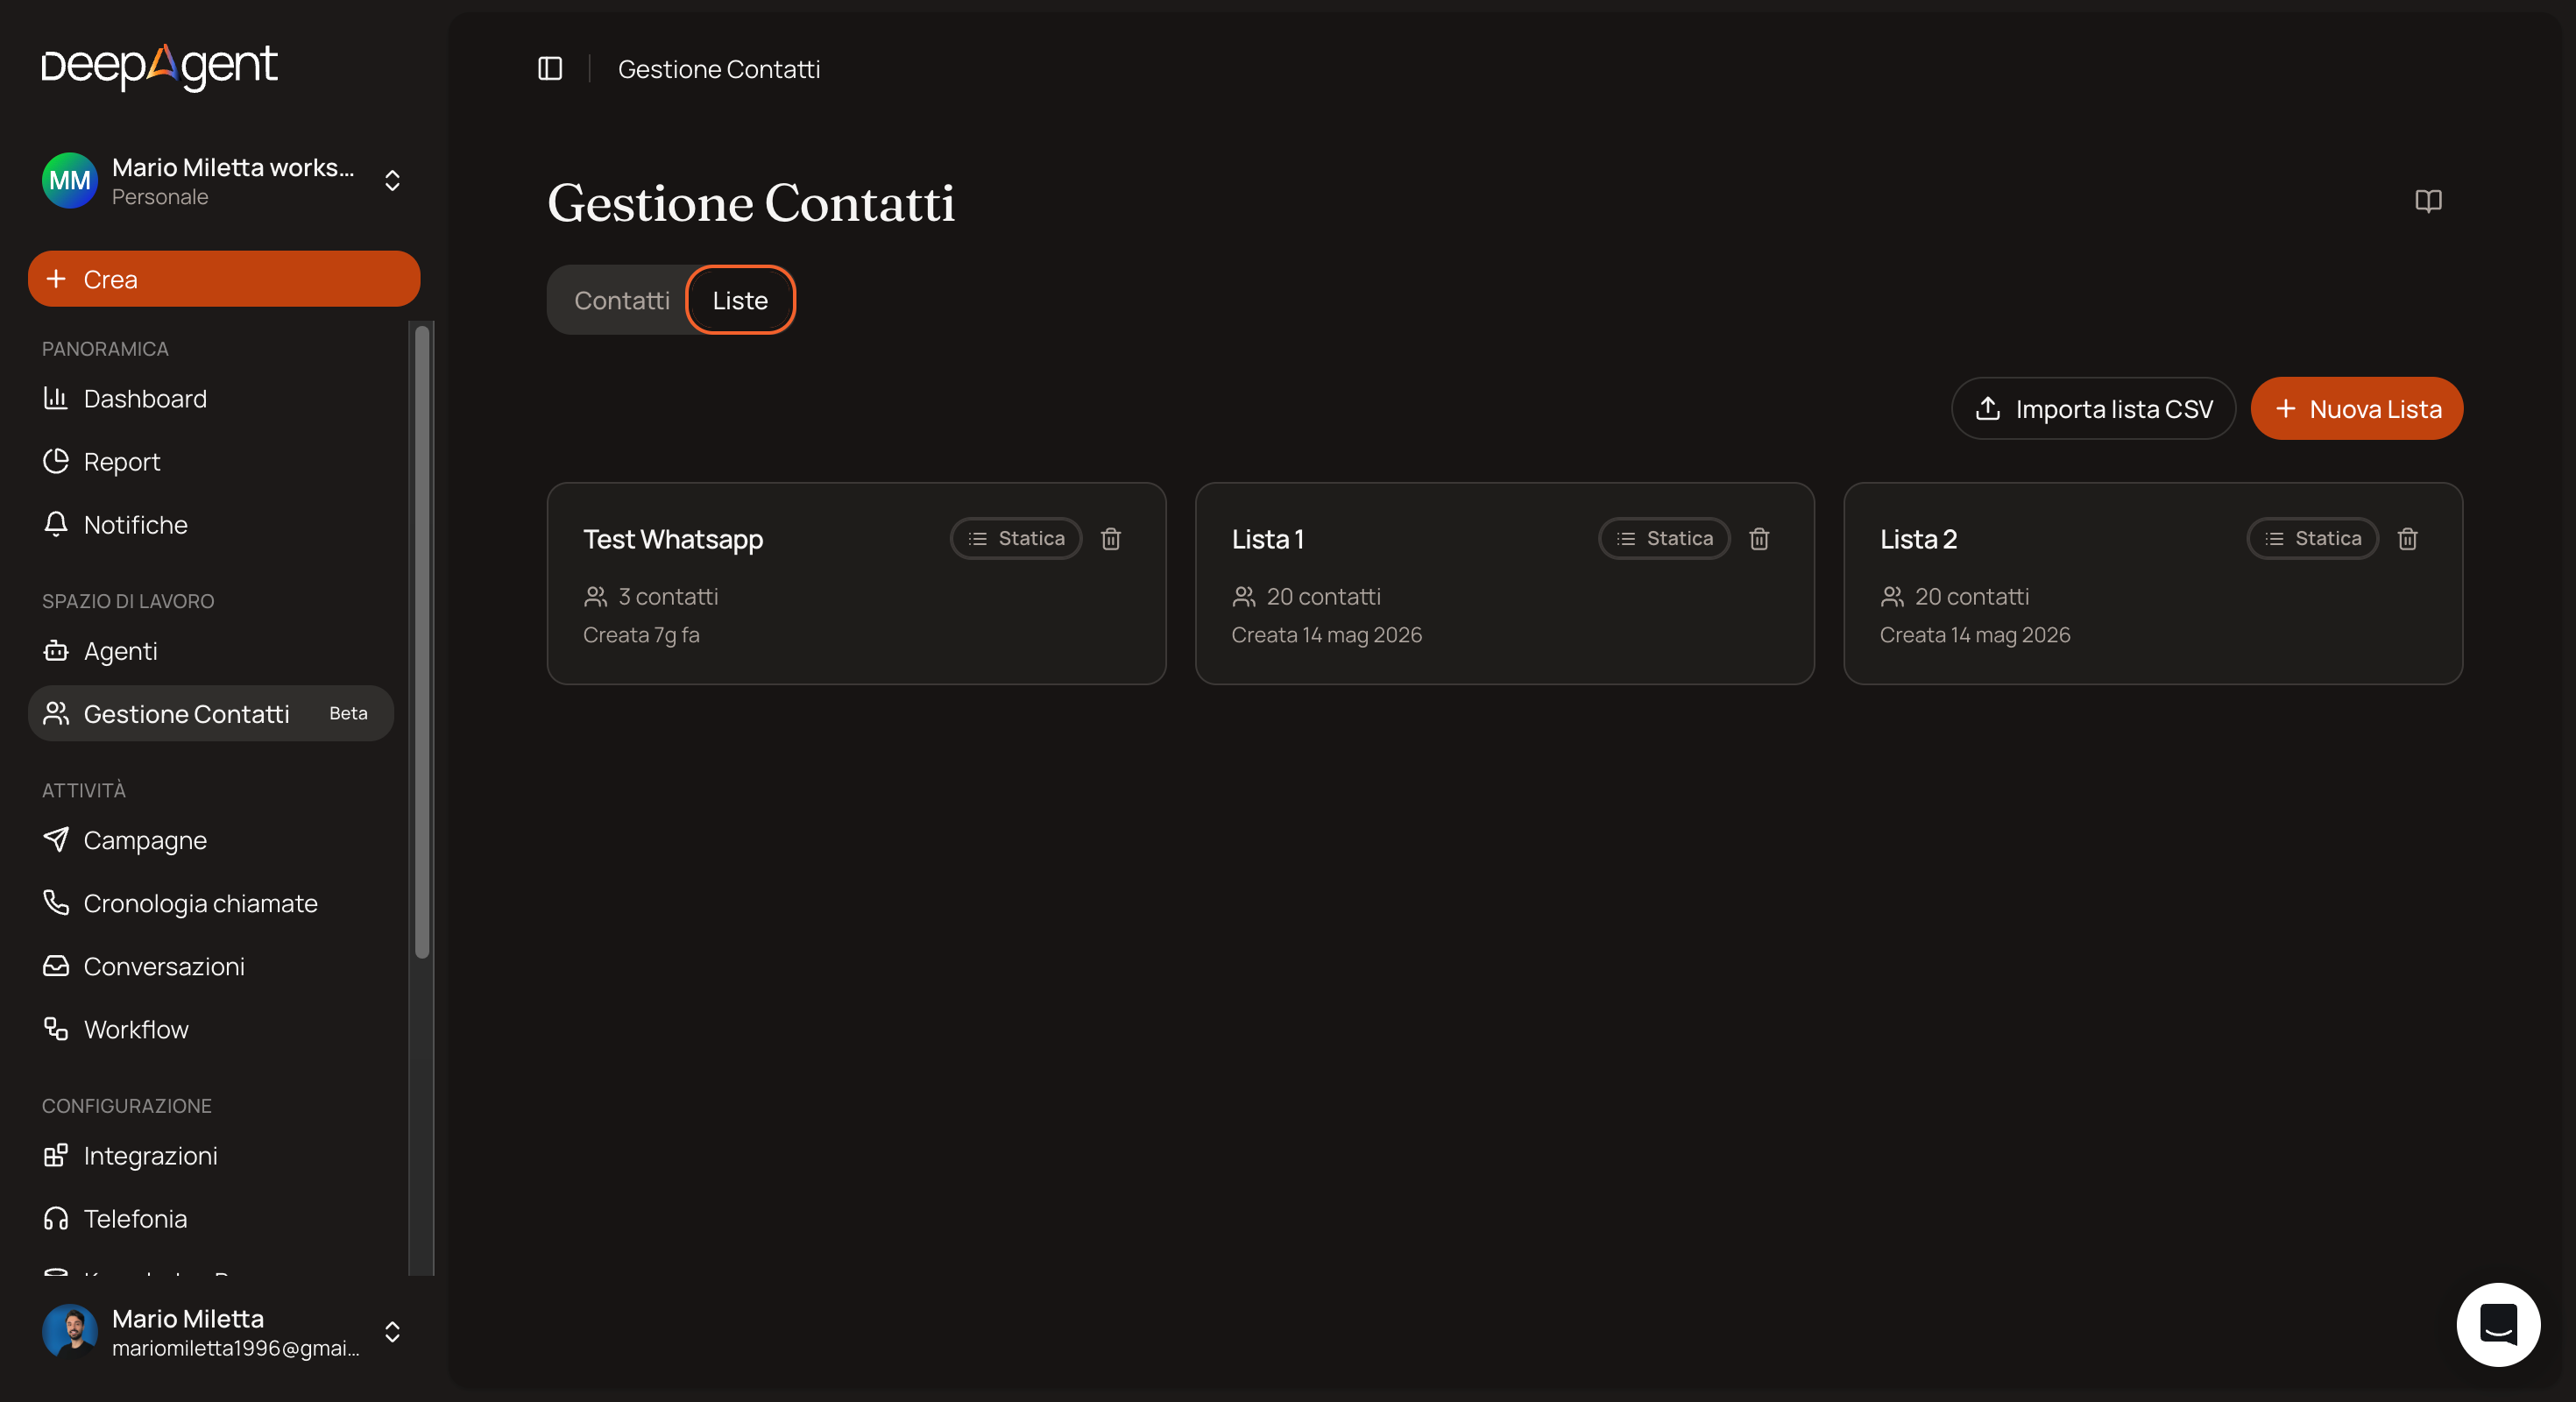This screenshot has height=1402, width=2576.
Task: Switch to the Contatti tab
Action: click(622, 300)
